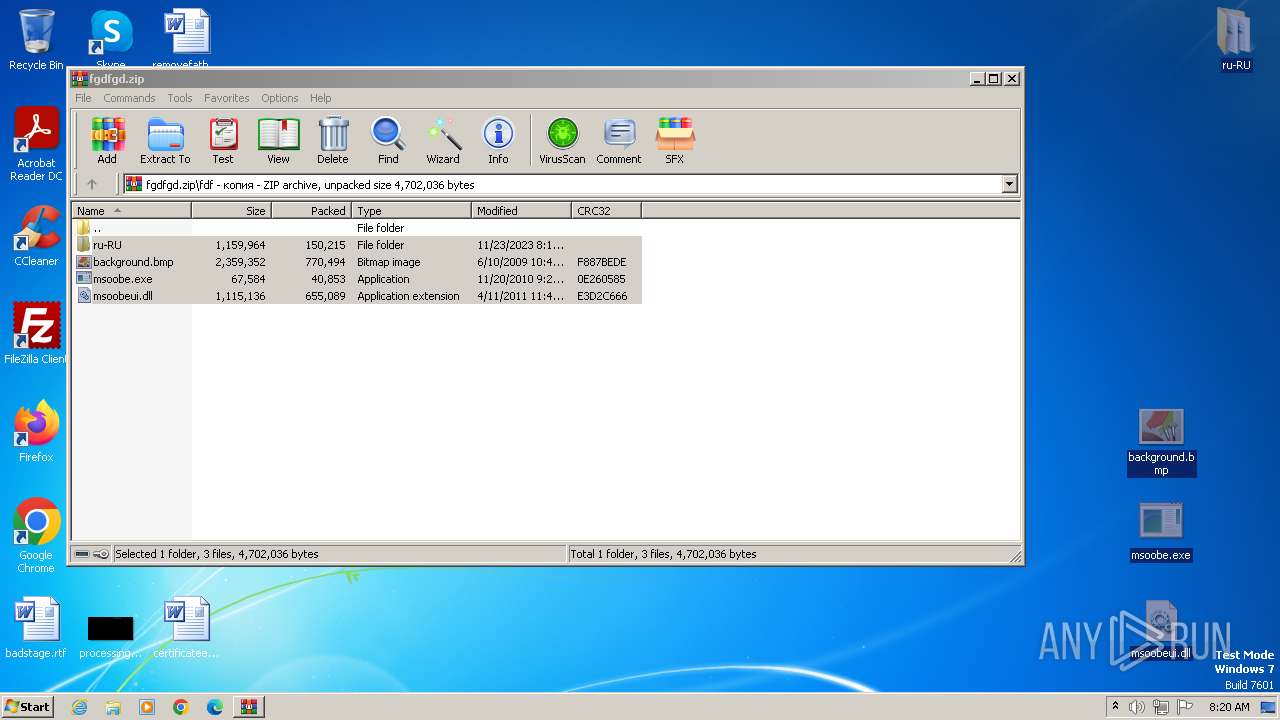Click the drive icon in status bar
The width and height of the screenshot is (1280, 720).
(x=82, y=554)
